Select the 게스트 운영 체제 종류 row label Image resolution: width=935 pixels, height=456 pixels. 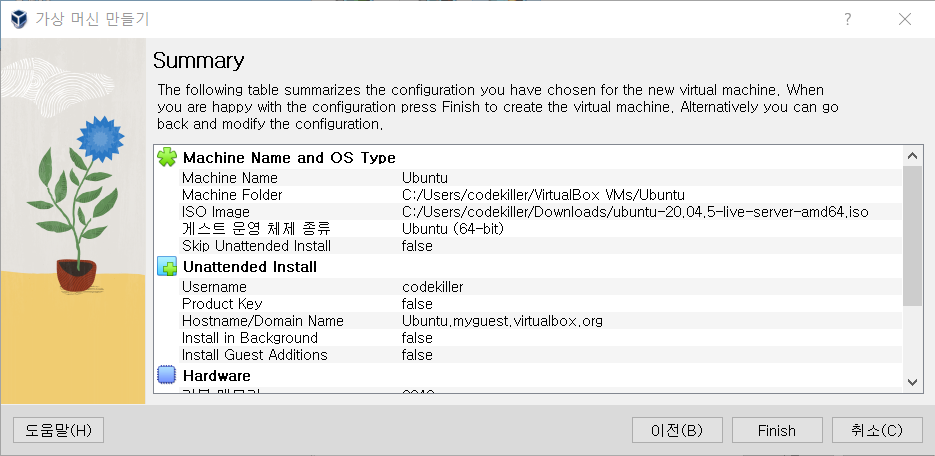(256, 228)
